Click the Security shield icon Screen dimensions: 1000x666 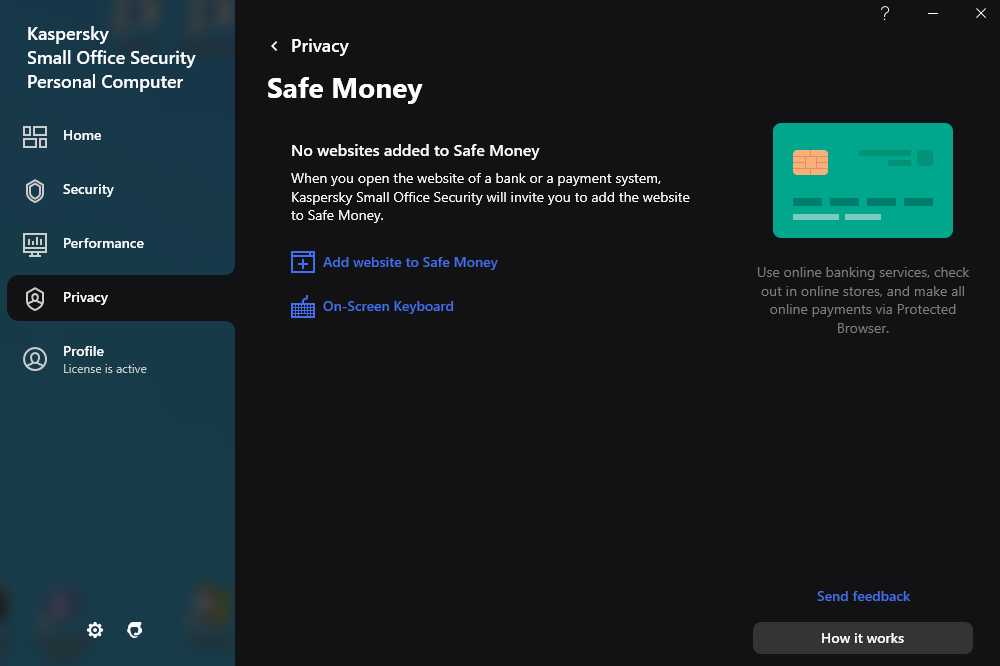(x=35, y=191)
